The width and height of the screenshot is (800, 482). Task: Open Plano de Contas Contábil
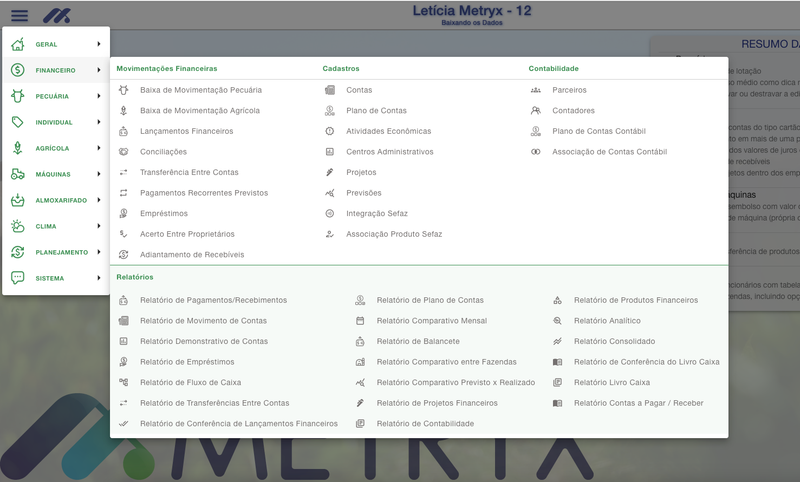[599, 131]
